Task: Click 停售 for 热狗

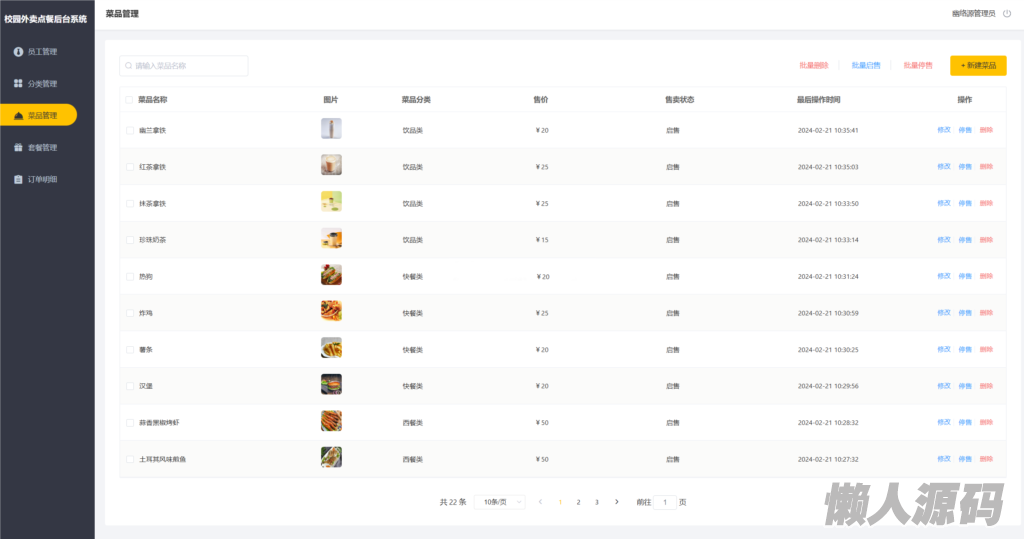Action: (x=965, y=276)
